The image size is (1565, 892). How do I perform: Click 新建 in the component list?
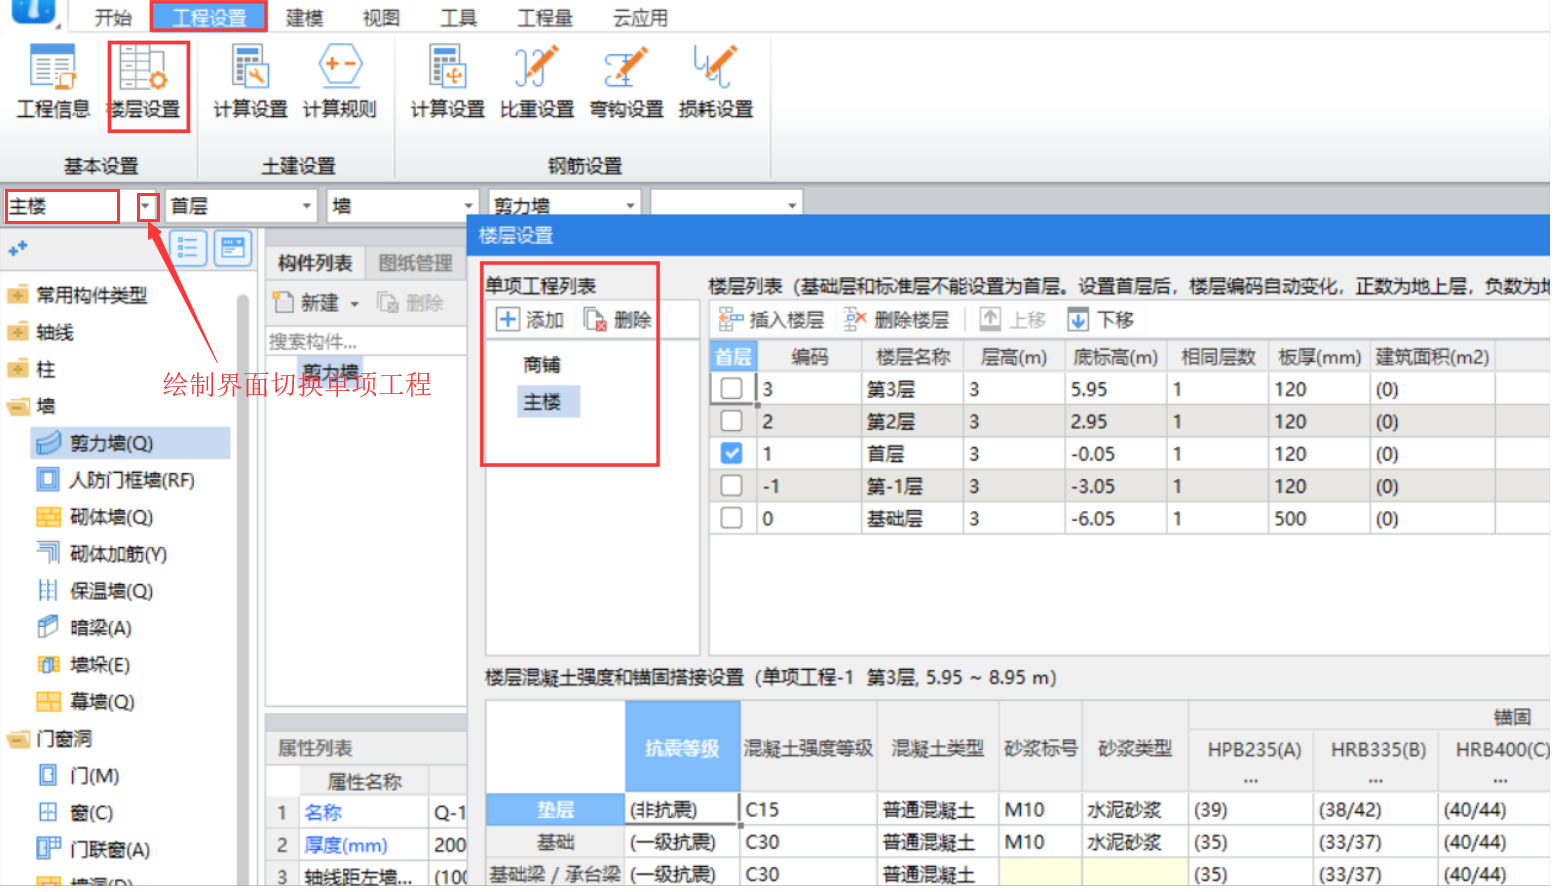(307, 304)
